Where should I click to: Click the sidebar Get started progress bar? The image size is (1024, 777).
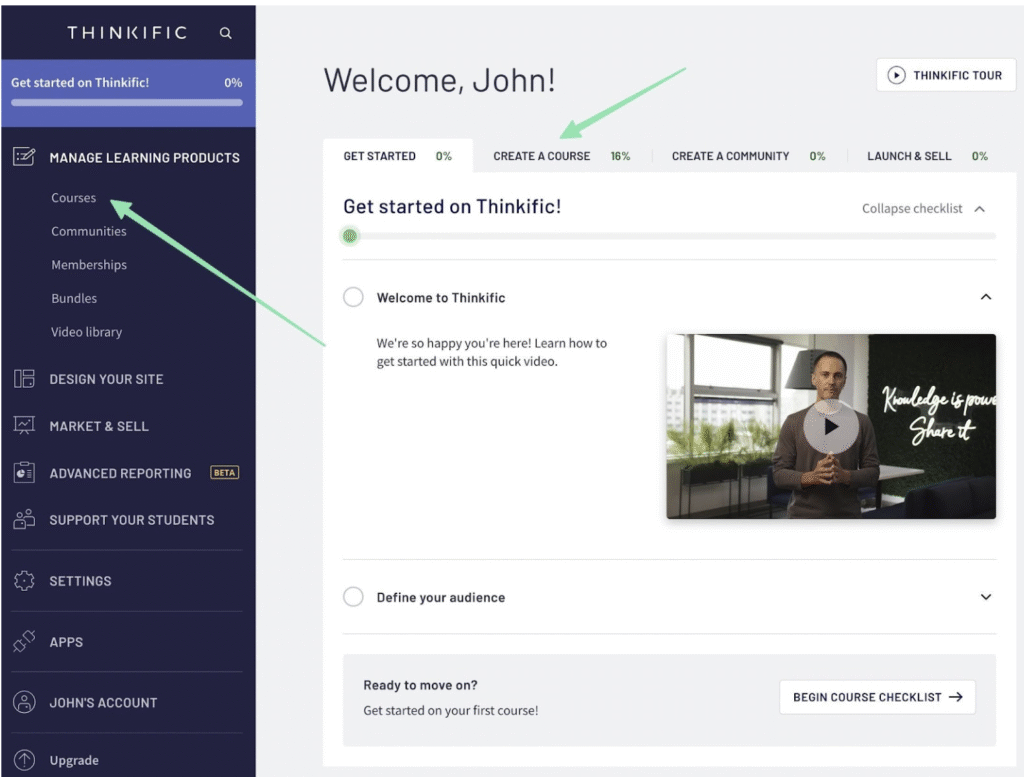pos(127,103)
